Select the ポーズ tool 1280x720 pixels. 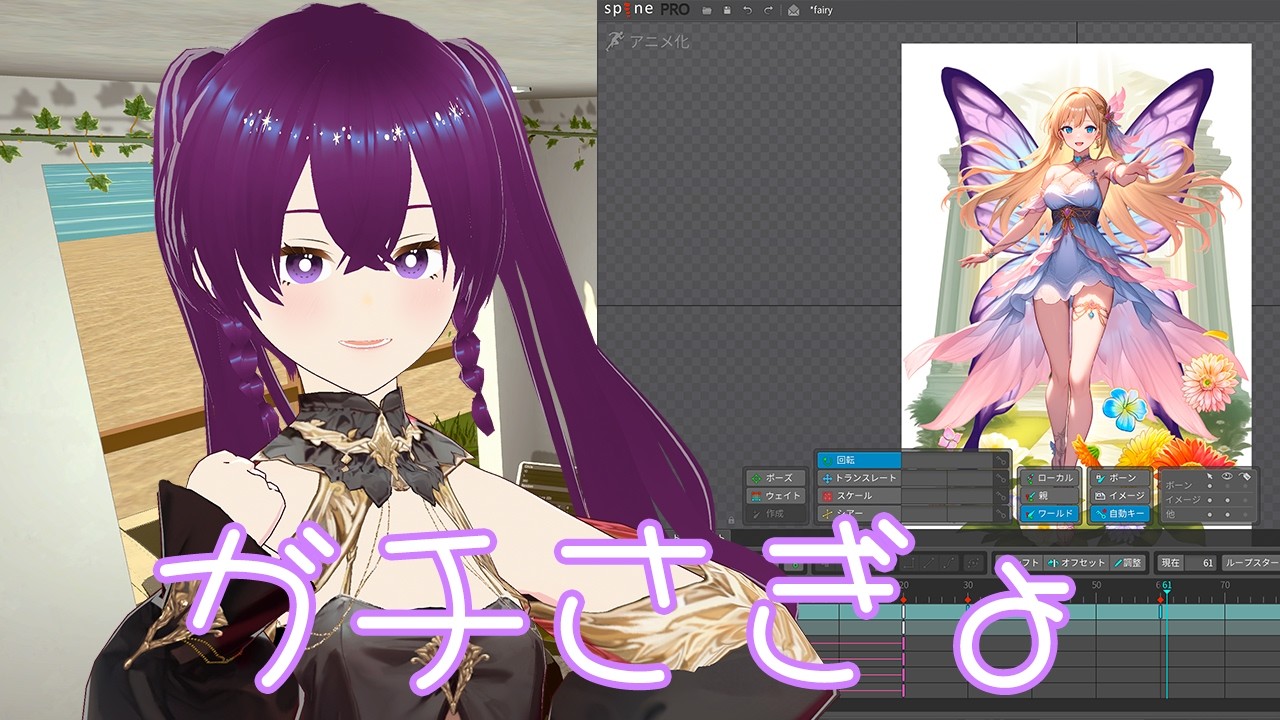[x=776, y=478]
